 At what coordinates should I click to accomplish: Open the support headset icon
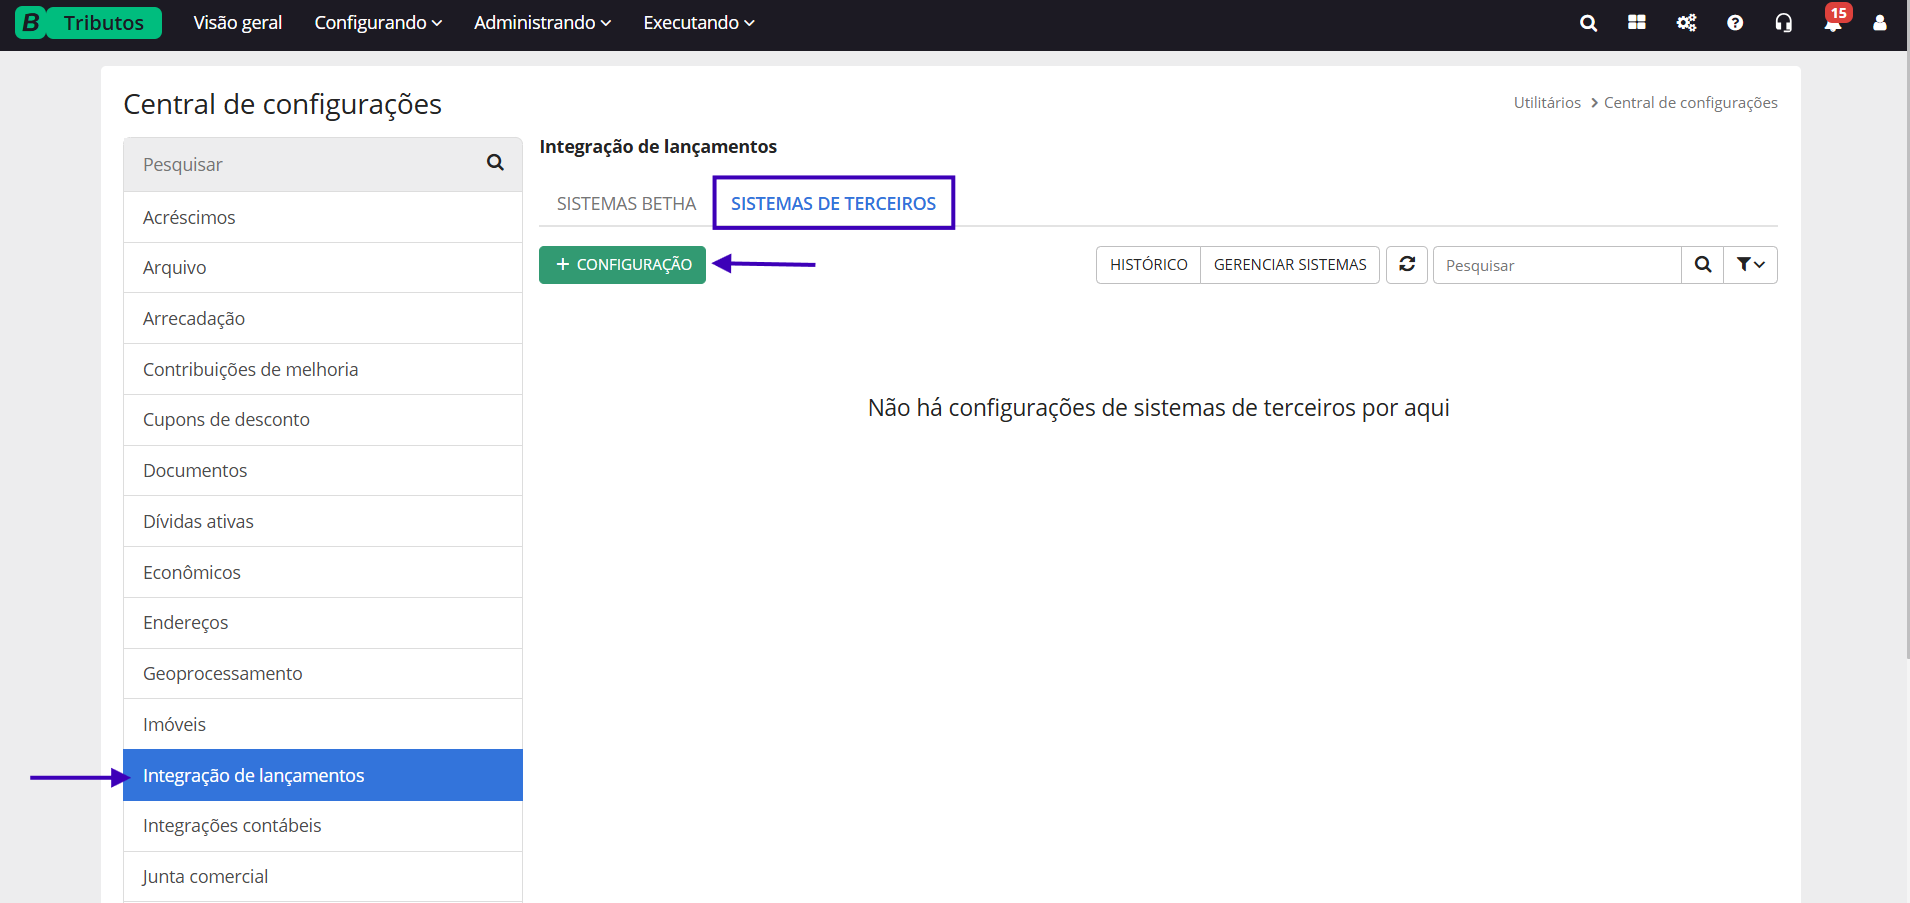(x=1784, y=23)
